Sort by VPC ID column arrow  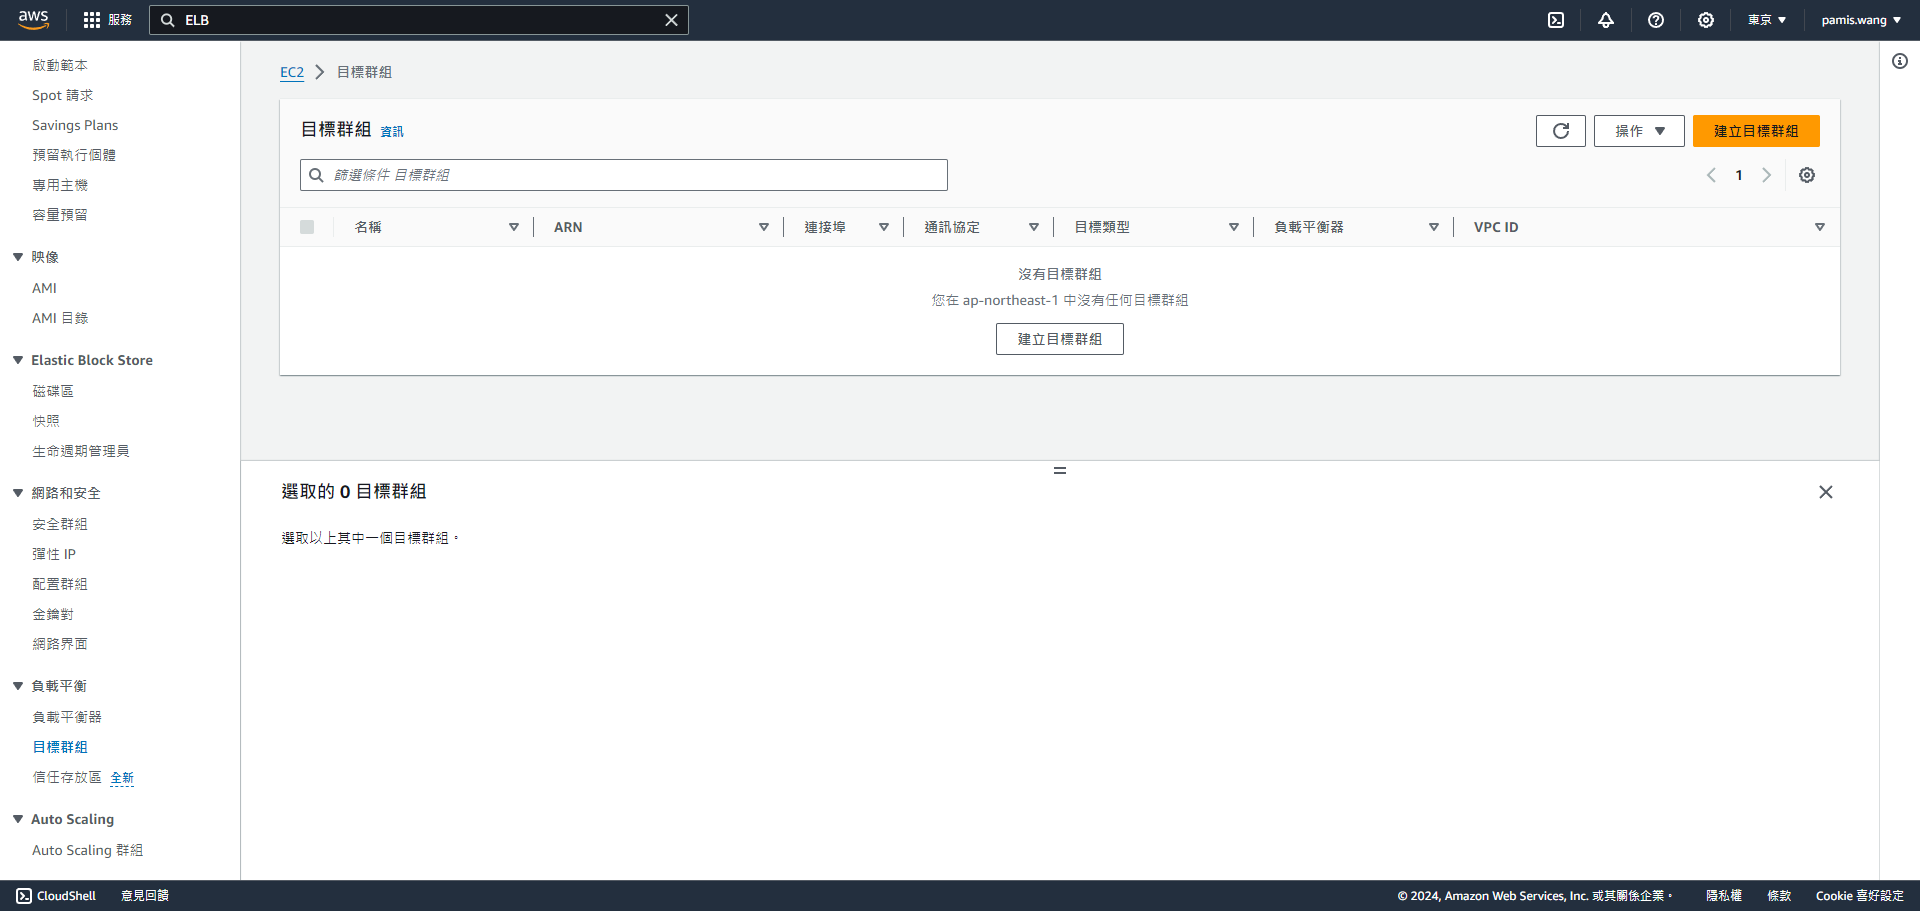[1820, 227]
